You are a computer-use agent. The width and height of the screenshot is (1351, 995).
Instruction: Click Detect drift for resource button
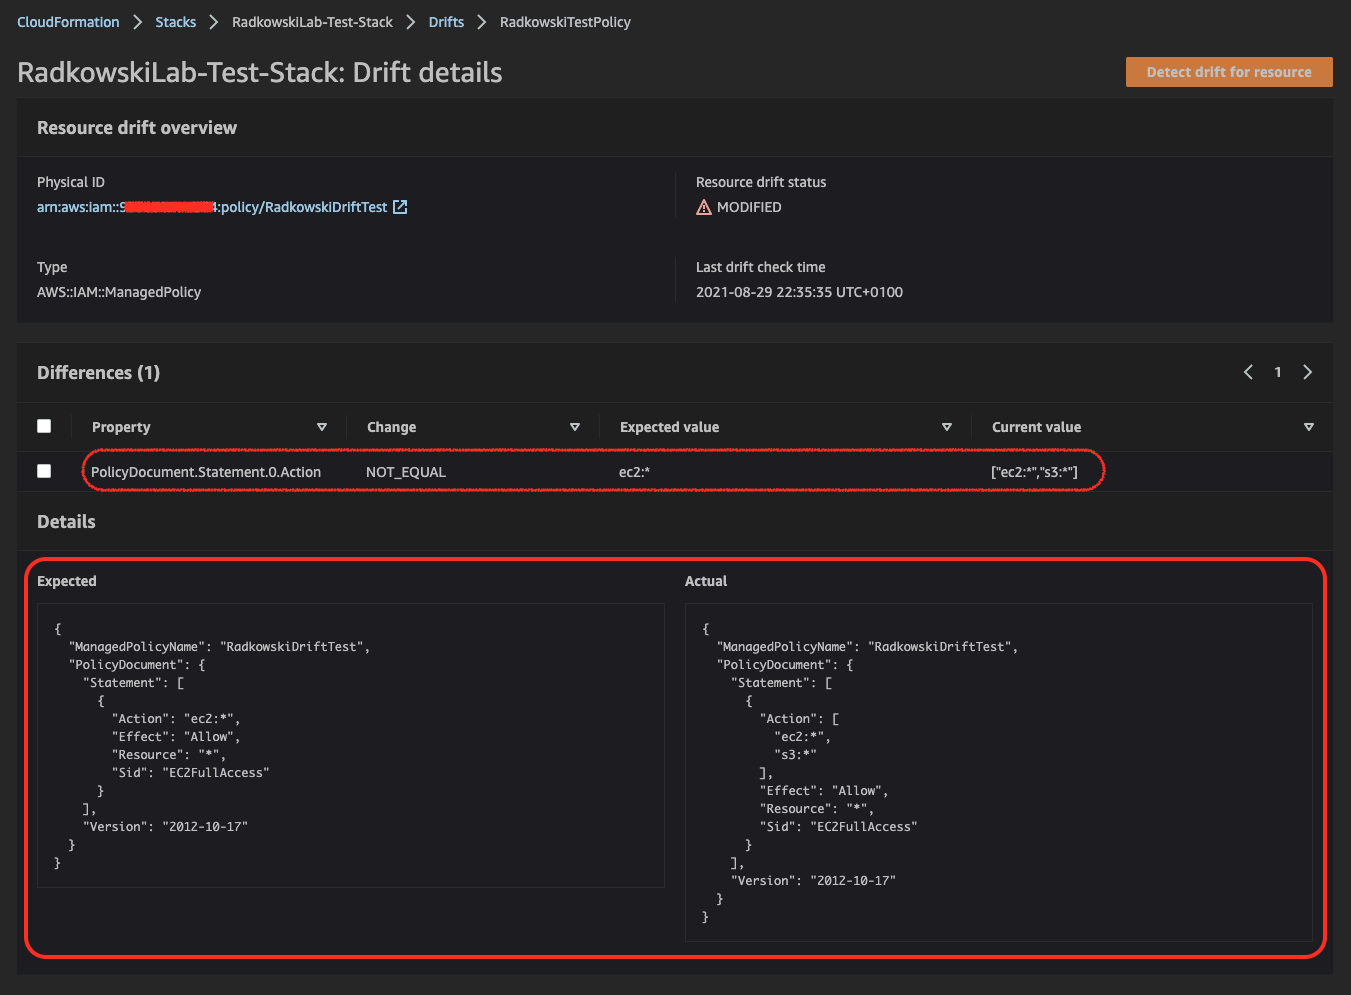[x=1229, y=72]
